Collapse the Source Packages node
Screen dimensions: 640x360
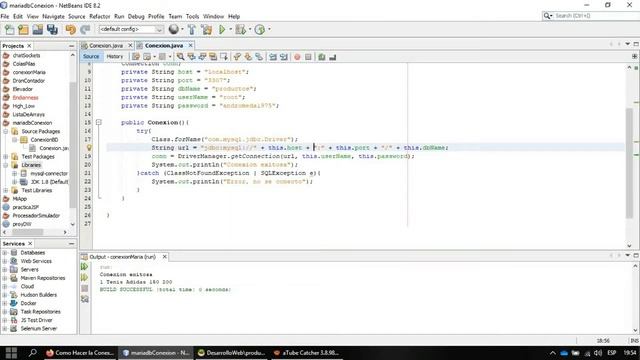(x=6, y=131)
